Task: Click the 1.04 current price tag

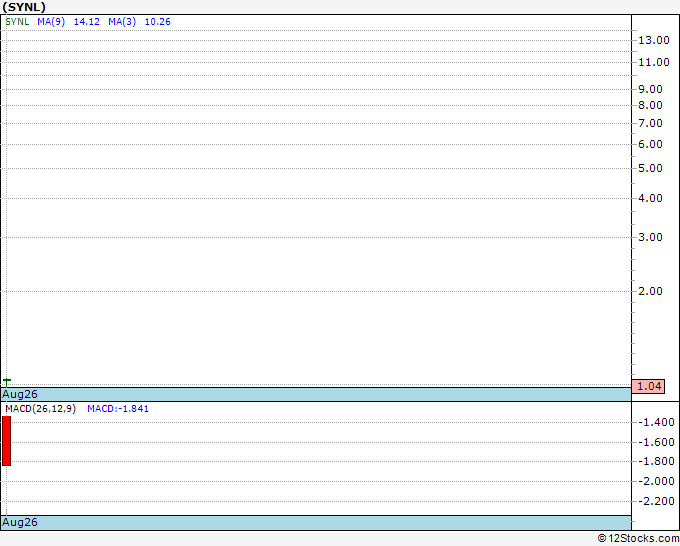Action: [x=648, y=386]
